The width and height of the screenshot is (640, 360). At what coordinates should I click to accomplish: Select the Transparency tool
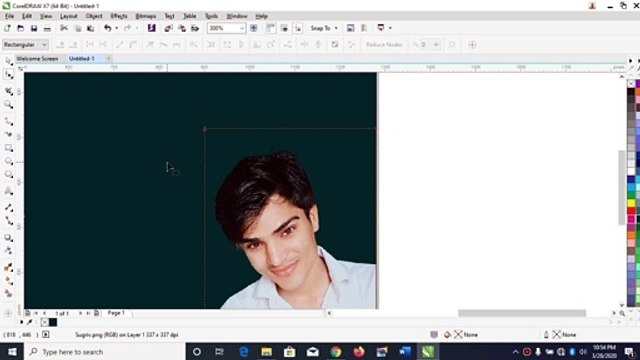coord(9,251)
